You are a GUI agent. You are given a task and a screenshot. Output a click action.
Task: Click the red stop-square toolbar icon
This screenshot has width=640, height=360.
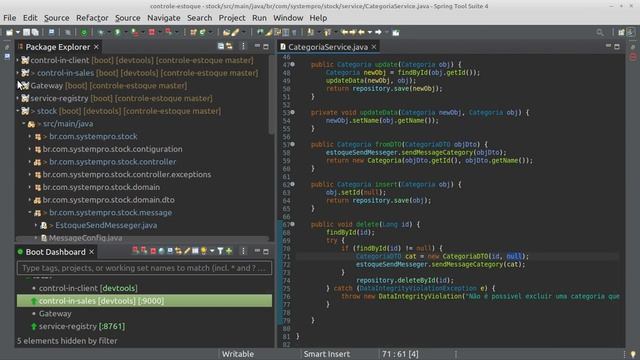(x=151, y=32)
